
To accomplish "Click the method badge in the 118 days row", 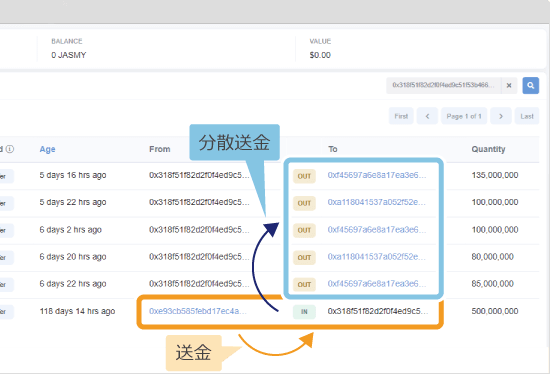I will tap(6, 312).
